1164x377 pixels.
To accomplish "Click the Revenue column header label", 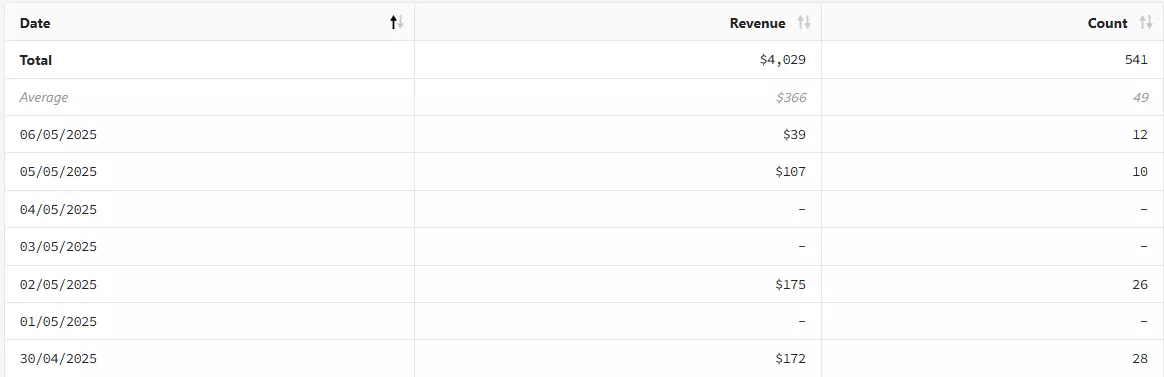I will pos(757,23).
